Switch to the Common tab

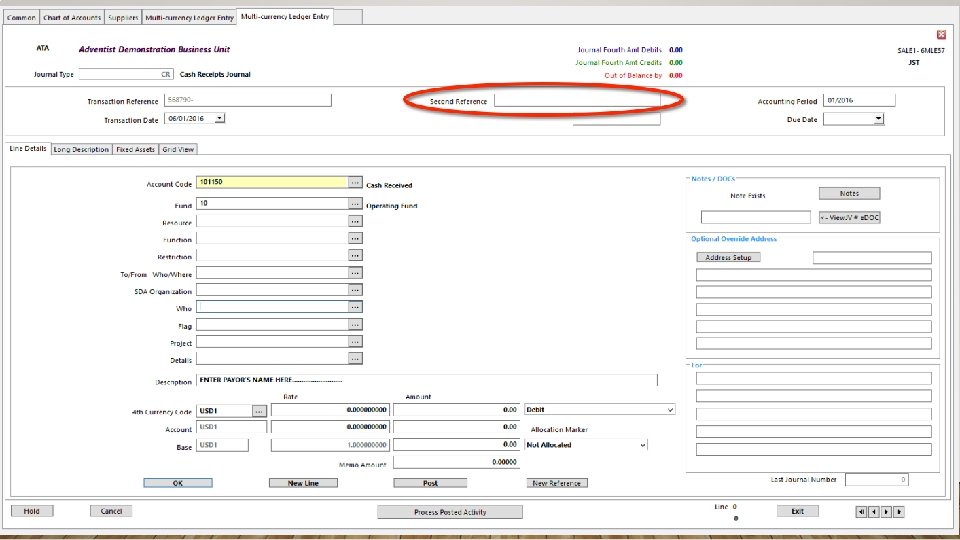pyautogui.click(x=21, y=17)
